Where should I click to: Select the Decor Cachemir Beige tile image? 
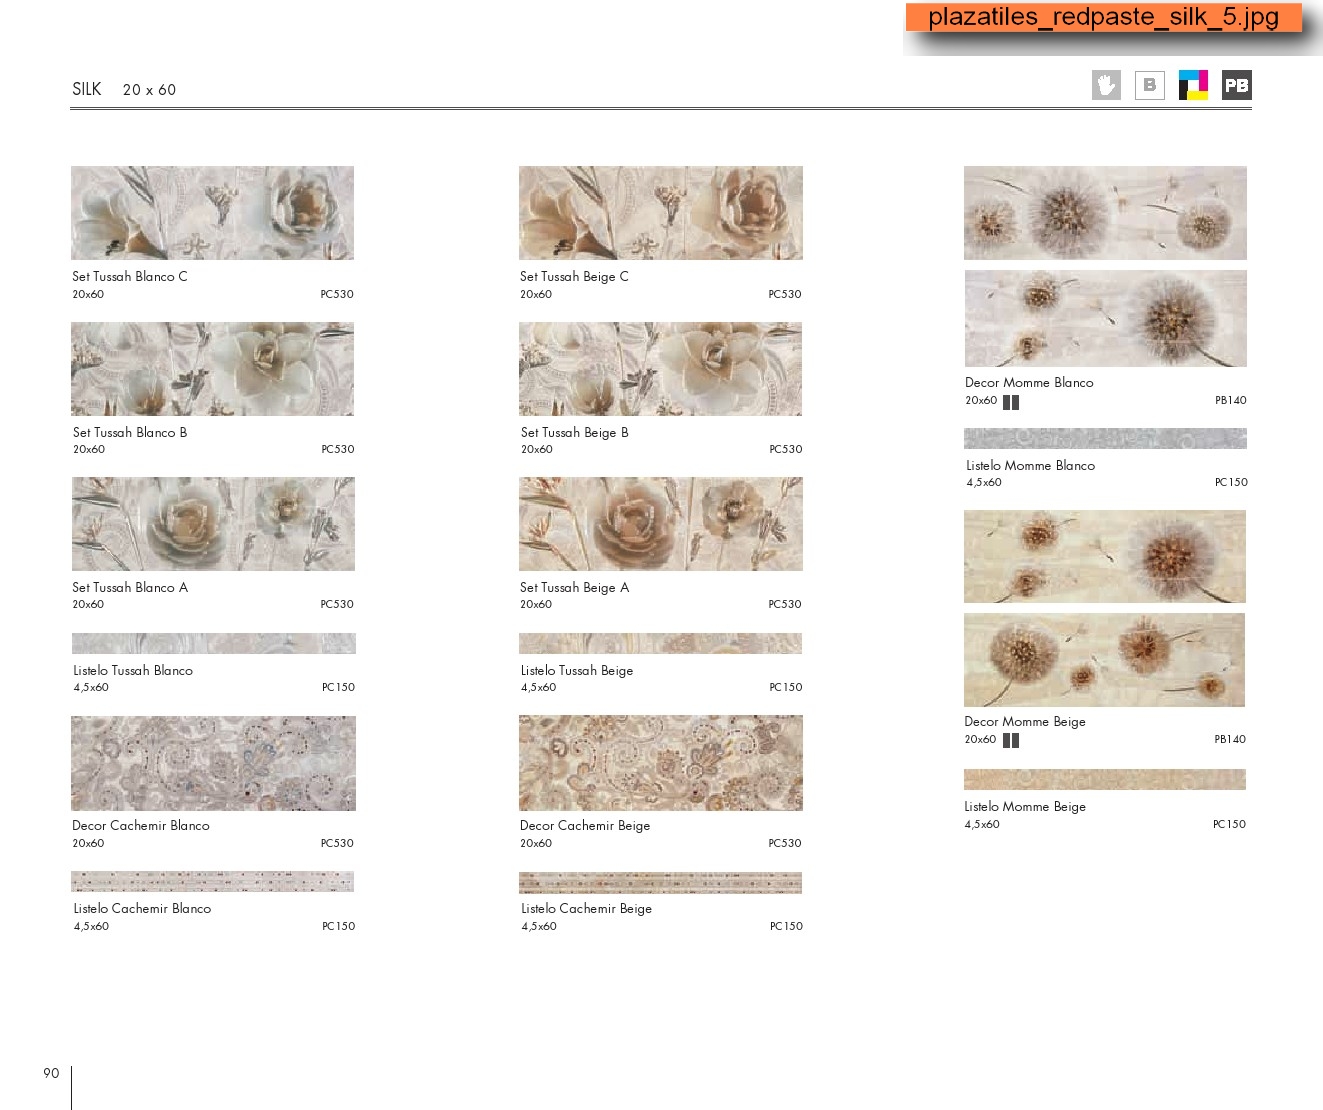point(661,763)
